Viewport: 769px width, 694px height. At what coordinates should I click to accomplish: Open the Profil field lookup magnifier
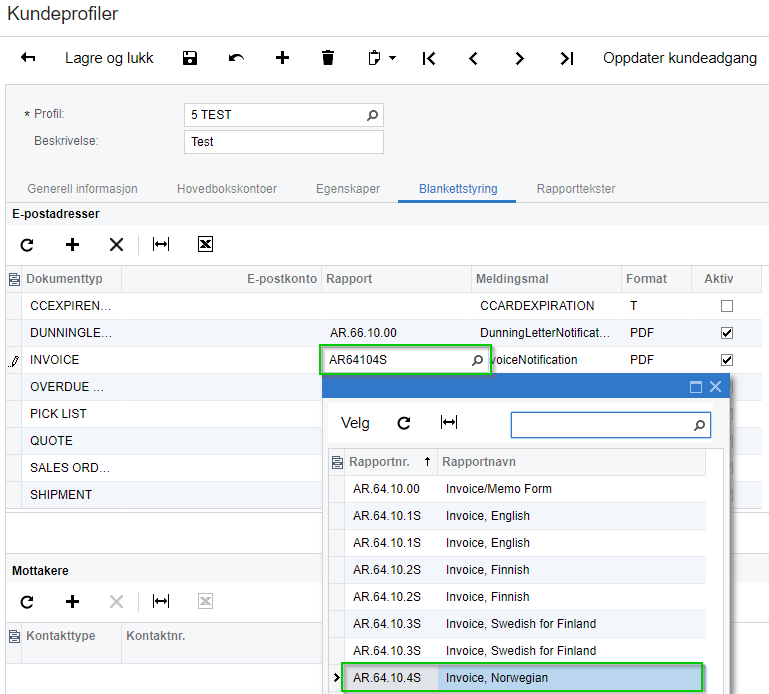(372, 115)
